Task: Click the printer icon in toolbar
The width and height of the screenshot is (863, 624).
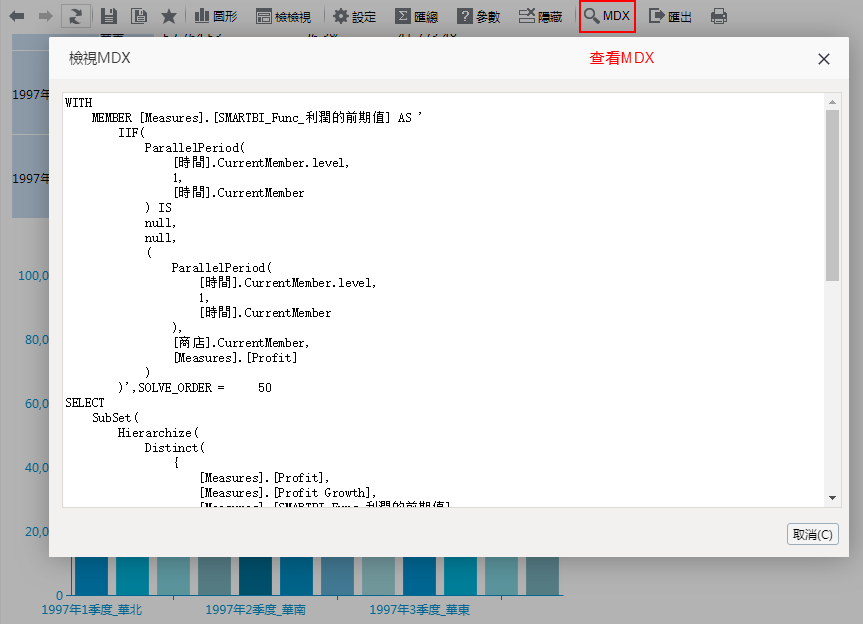Action: 719,16
